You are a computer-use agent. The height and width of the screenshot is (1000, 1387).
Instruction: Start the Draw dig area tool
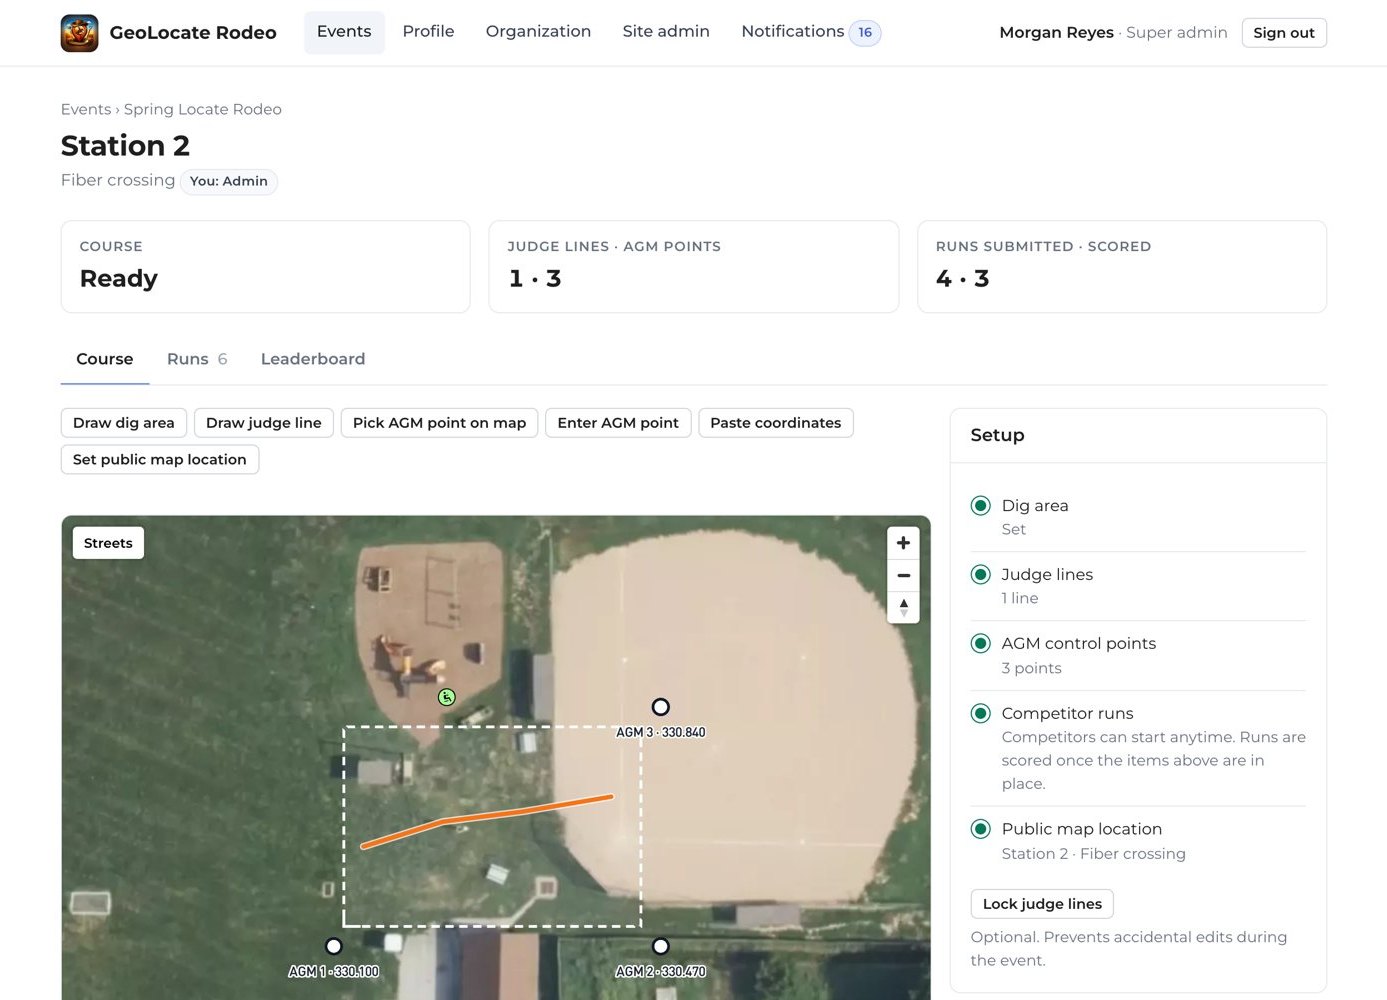124,423
